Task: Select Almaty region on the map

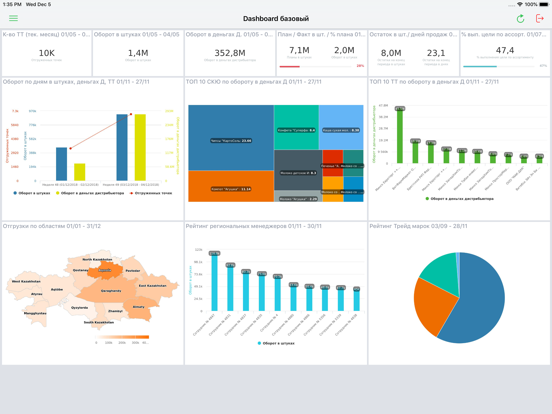Action: [x=139, y=308]
